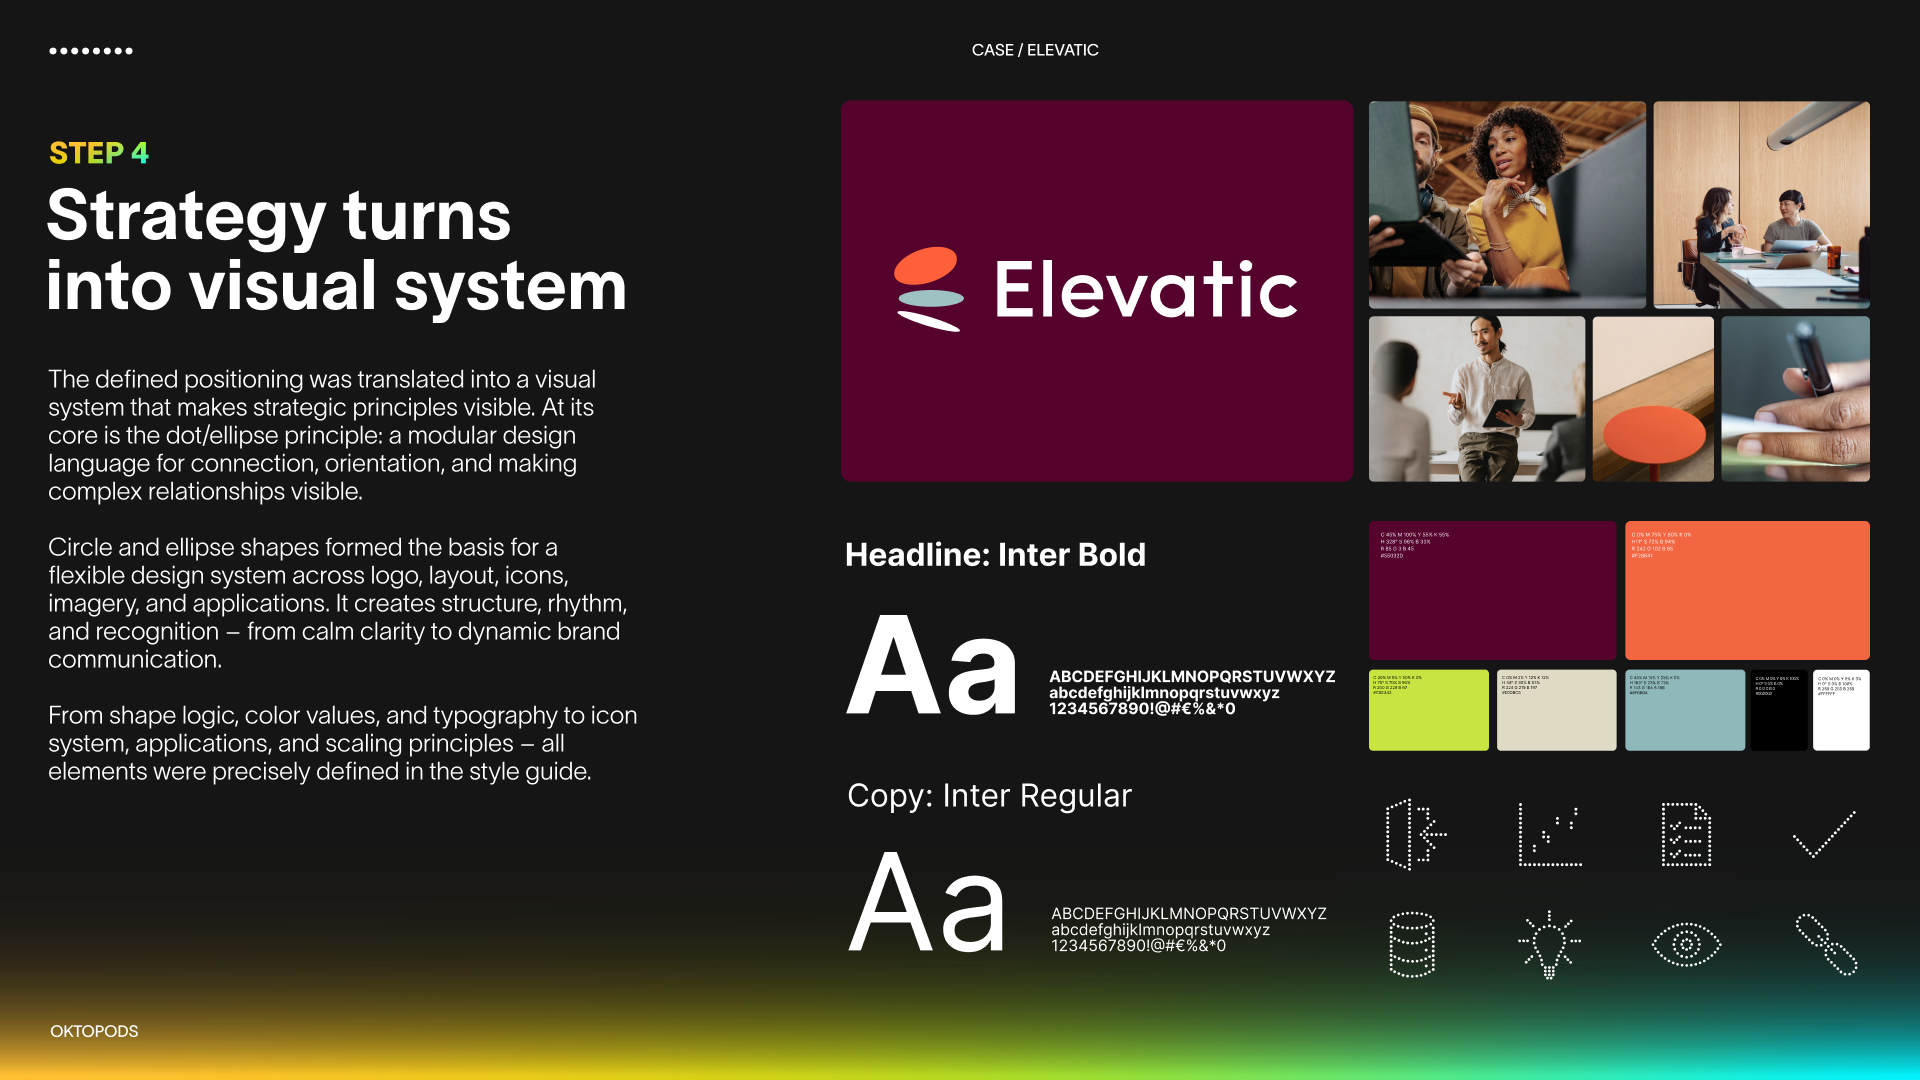Click the dotted eye icon

click(x=1686, y=944)
